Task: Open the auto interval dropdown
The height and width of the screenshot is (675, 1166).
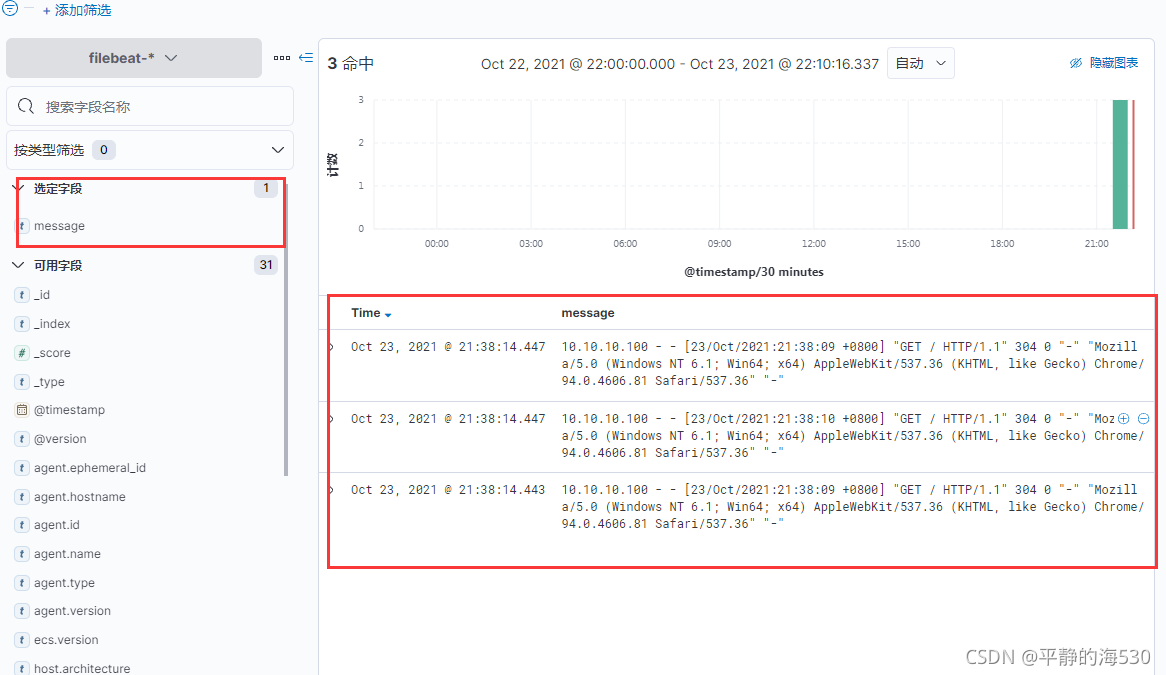Action: [x=921, y=64]
